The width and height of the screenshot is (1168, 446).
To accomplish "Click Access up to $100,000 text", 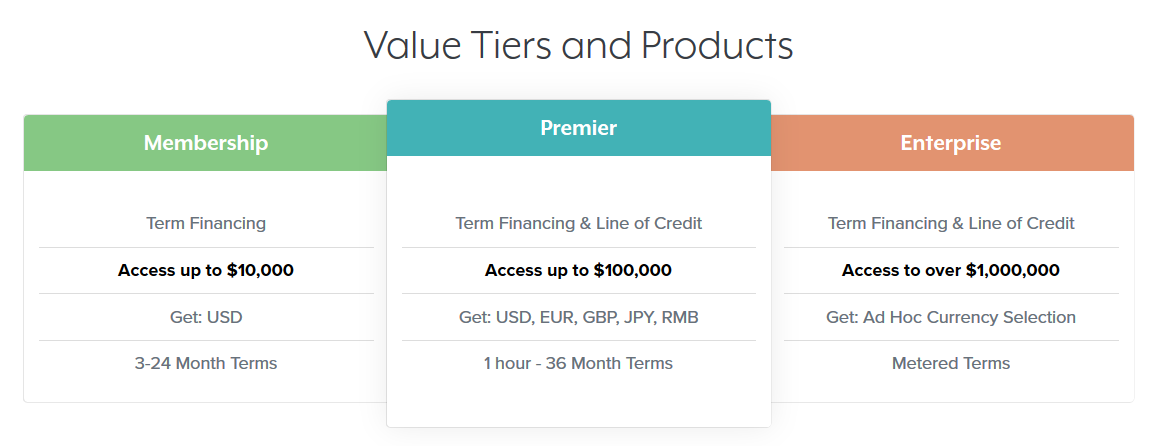I will coord(579,270).
